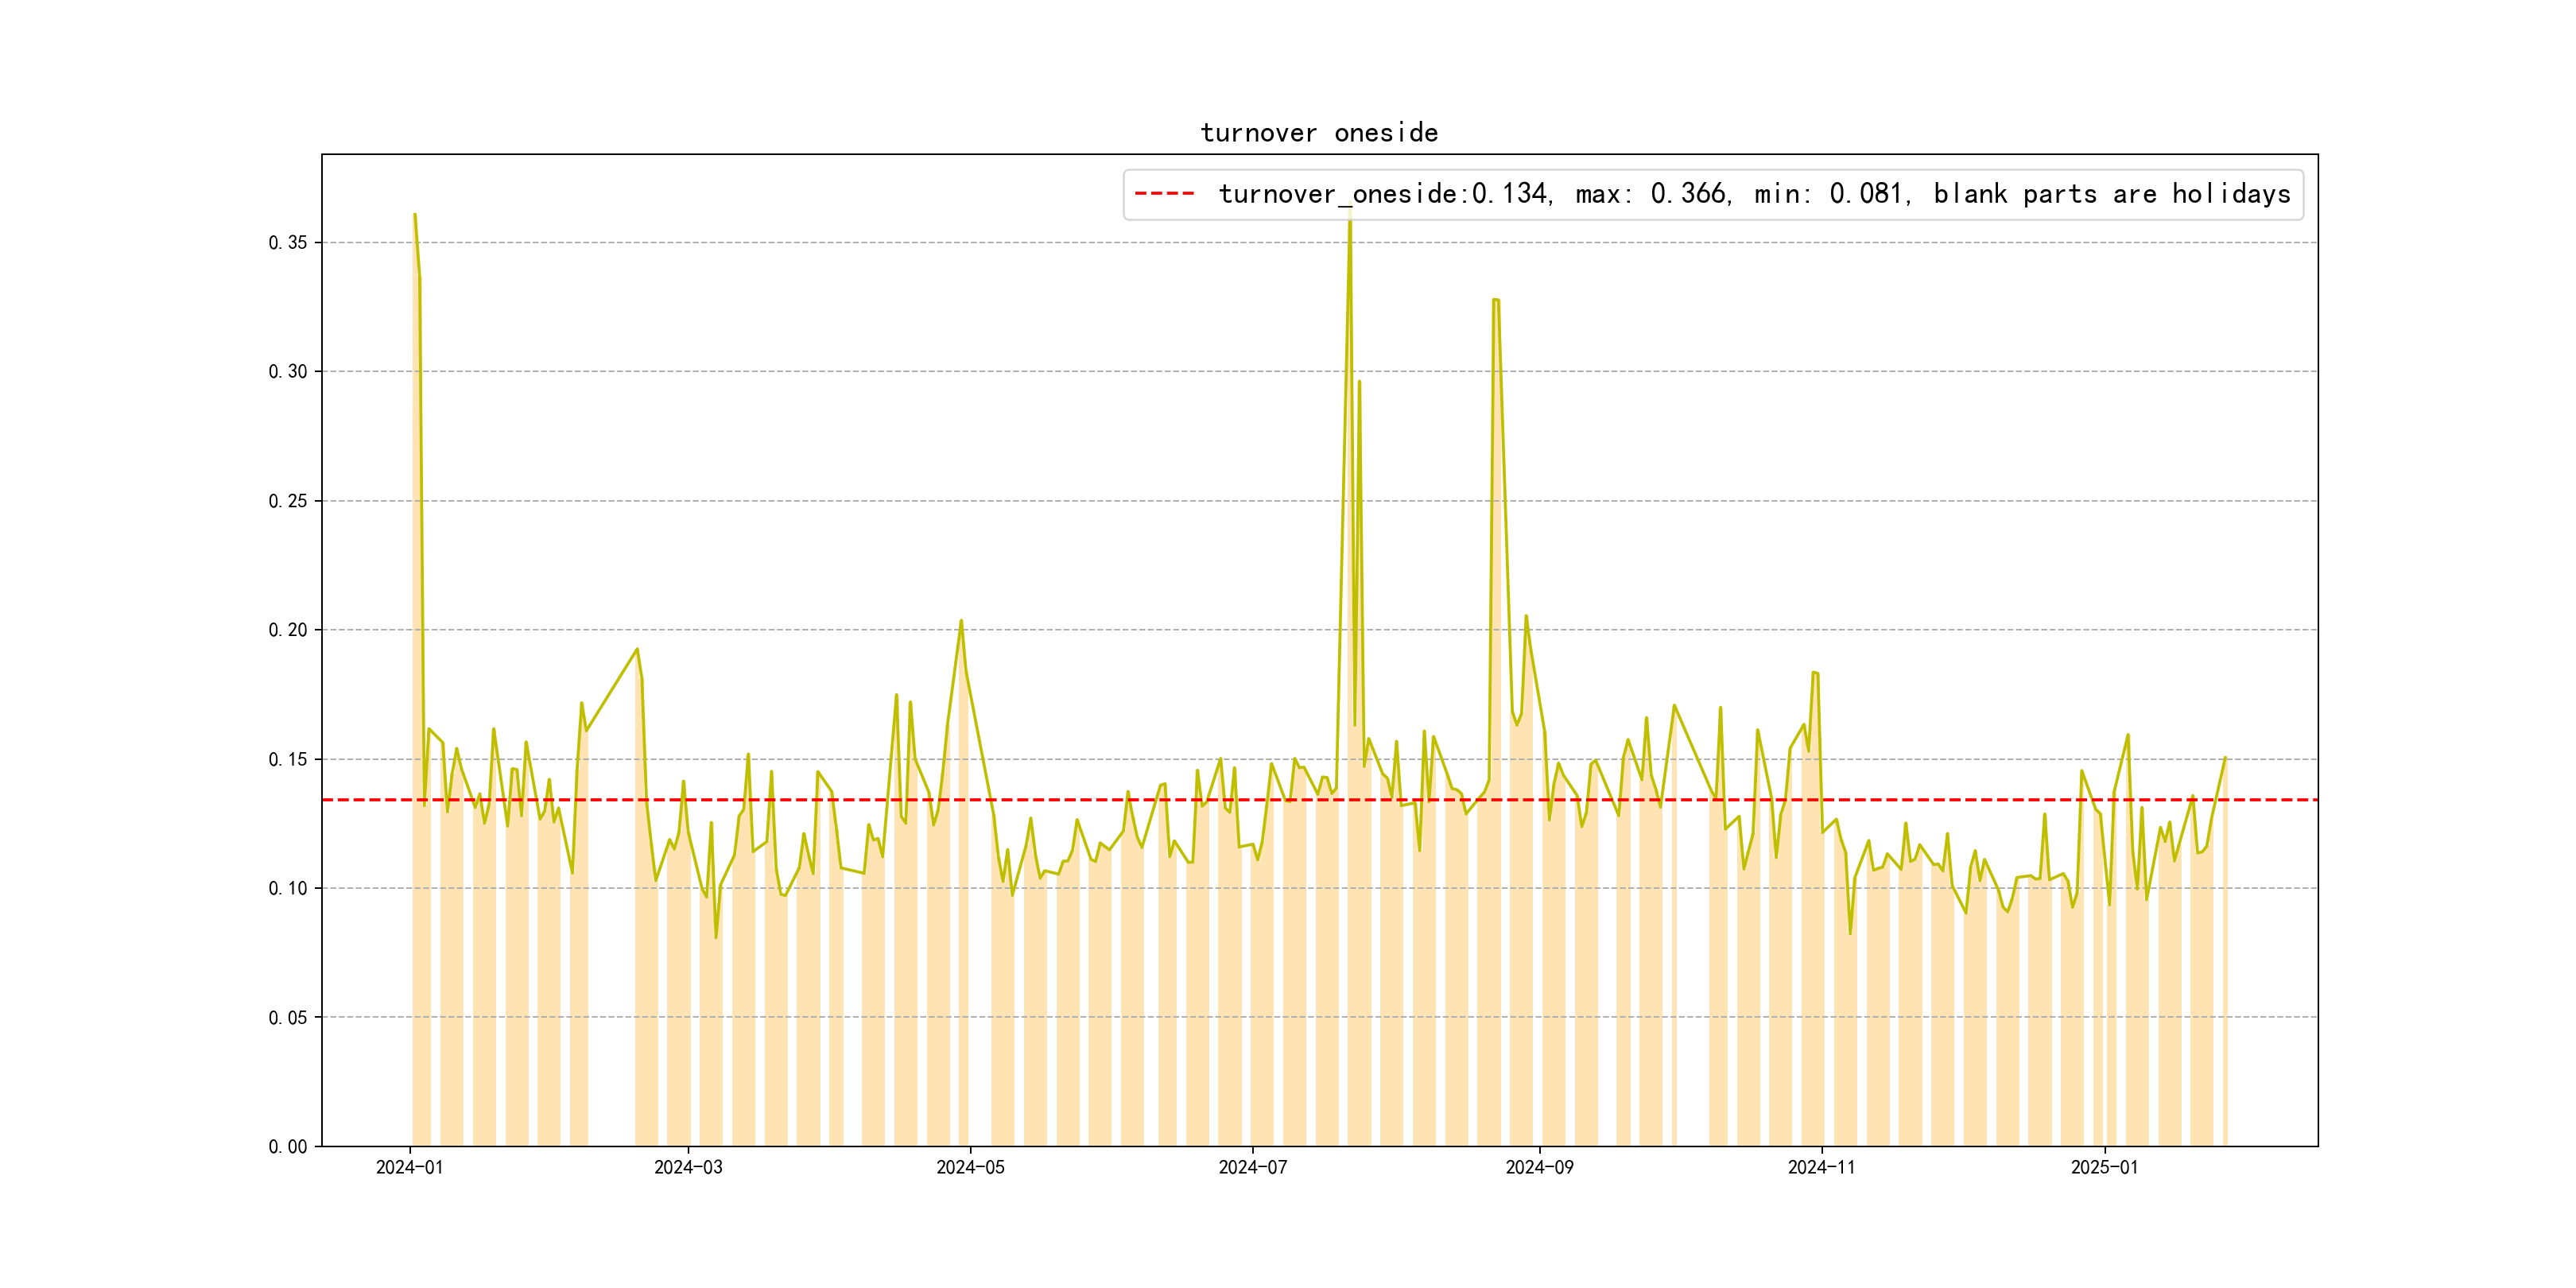
Task: Click the 2024-09 x-axis label
Action: click(1539, 1167)
